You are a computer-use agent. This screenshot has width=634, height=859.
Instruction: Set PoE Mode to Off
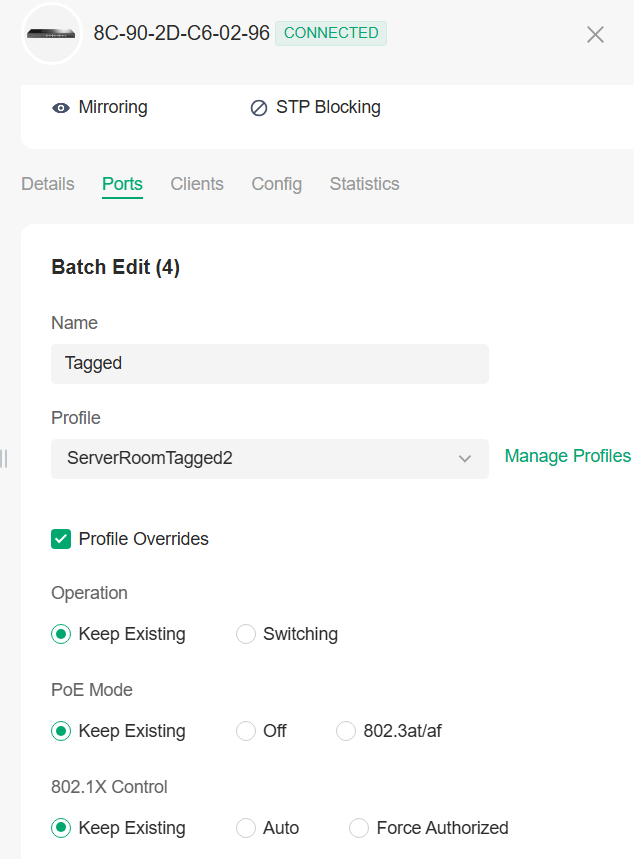pos(246,731)
